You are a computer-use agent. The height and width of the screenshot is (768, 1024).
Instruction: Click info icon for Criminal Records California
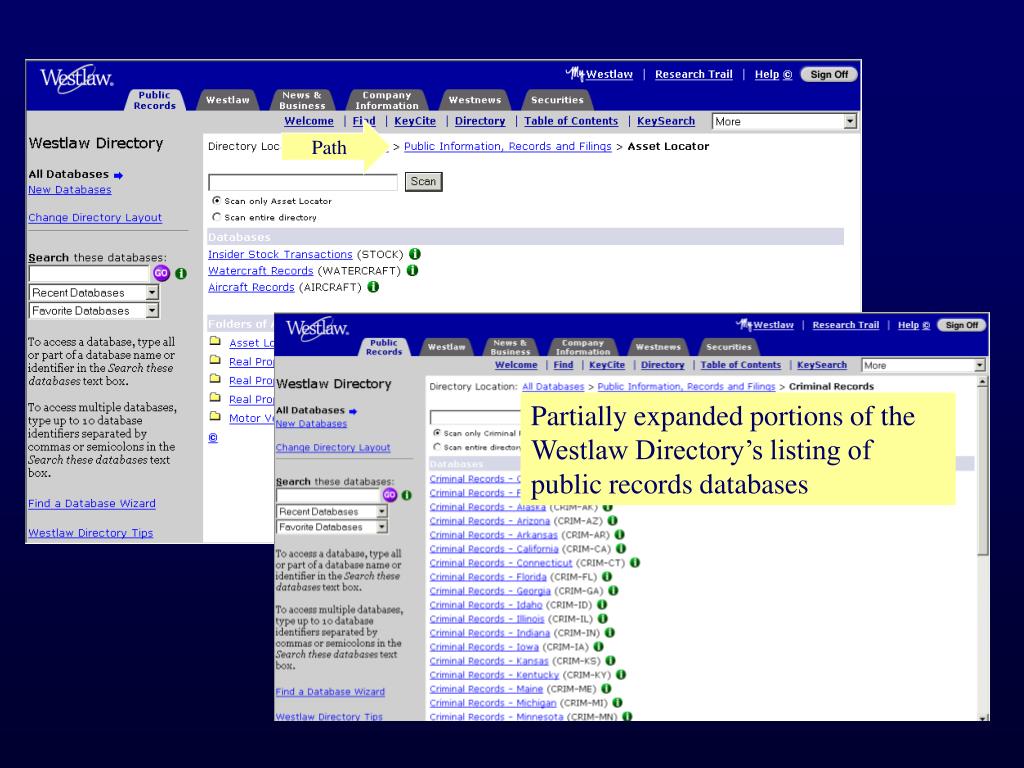(x=620, y=549)
